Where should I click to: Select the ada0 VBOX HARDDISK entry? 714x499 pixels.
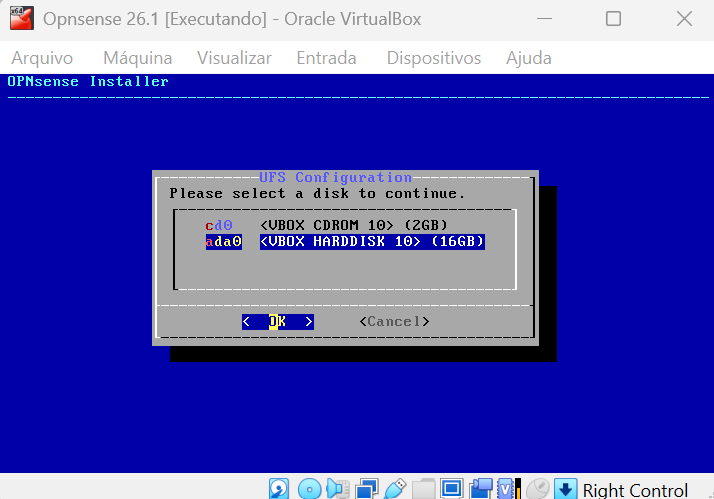tap(345, 241)
